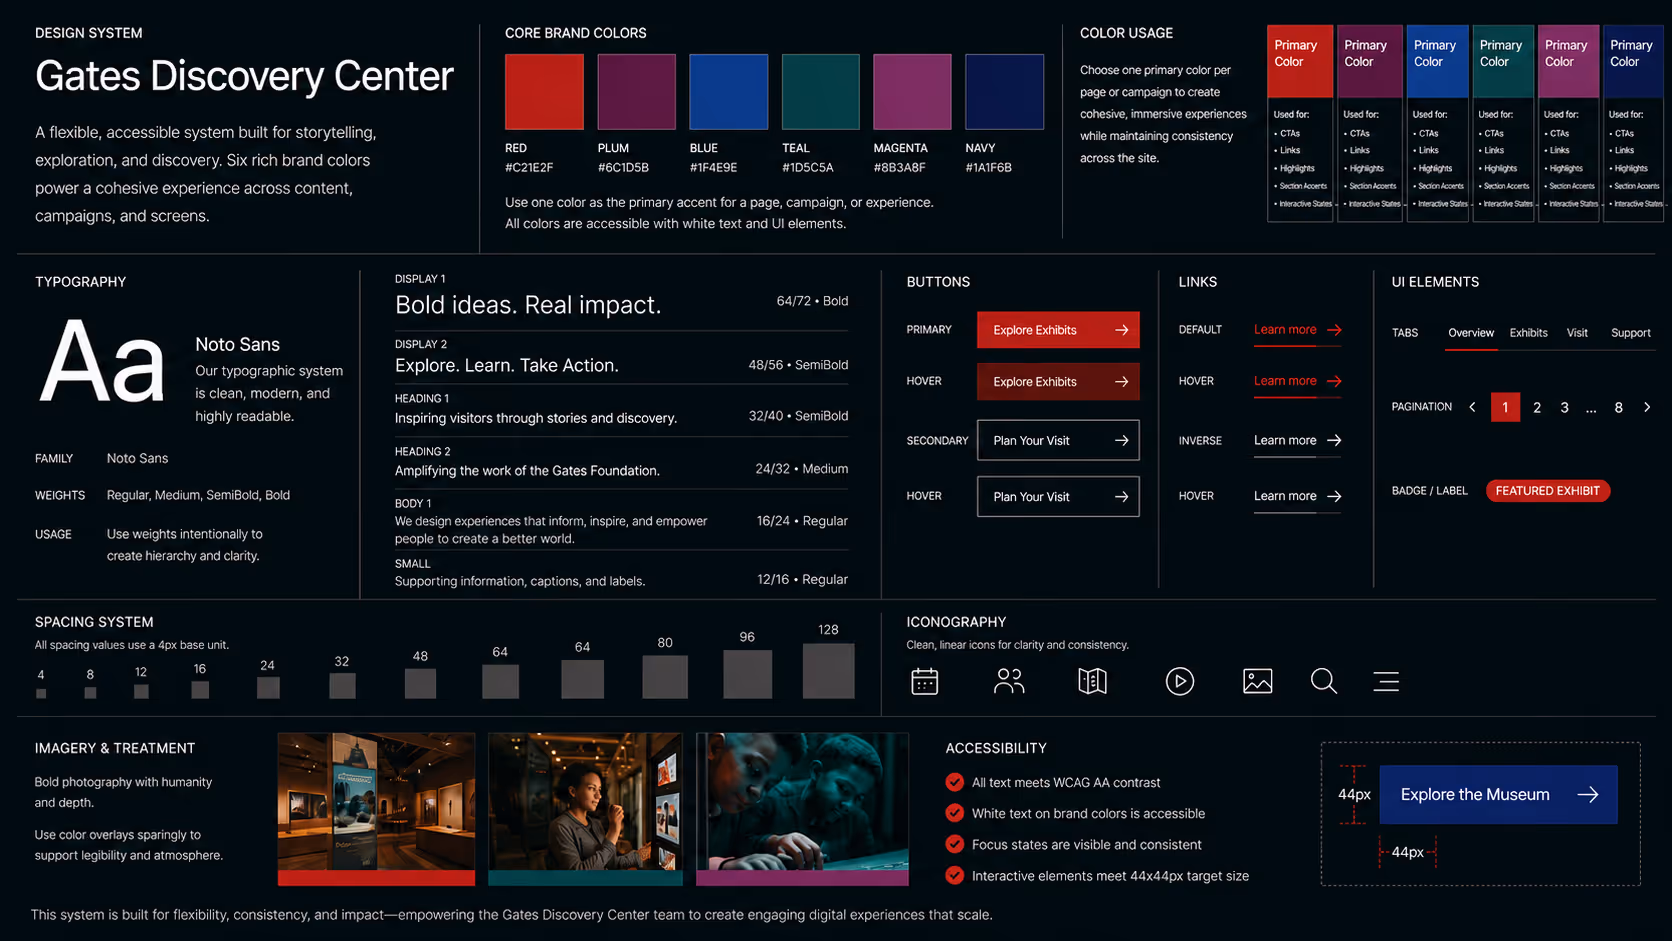Open the man writing photo with magenta bar
The width and height of the screenshot is (1672, 941).
(802, 809)
